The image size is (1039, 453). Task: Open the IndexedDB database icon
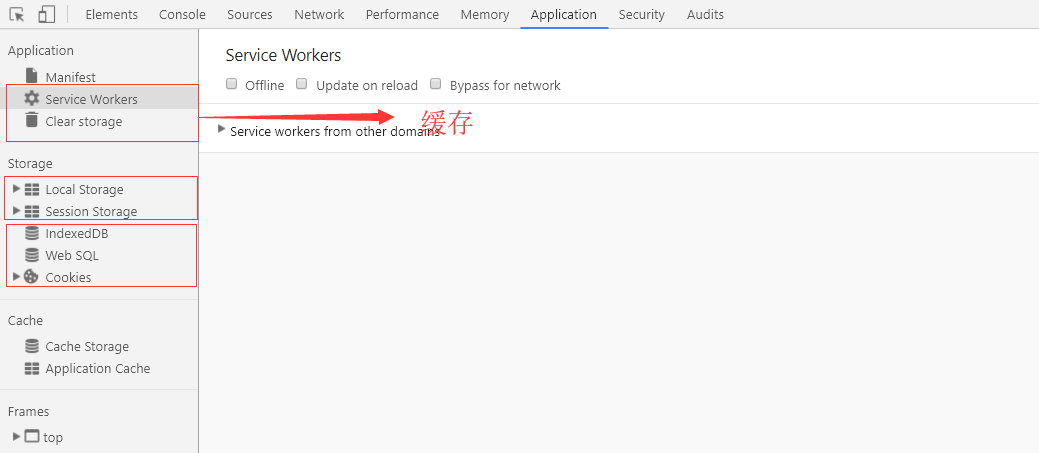click(x=31, y=233)
